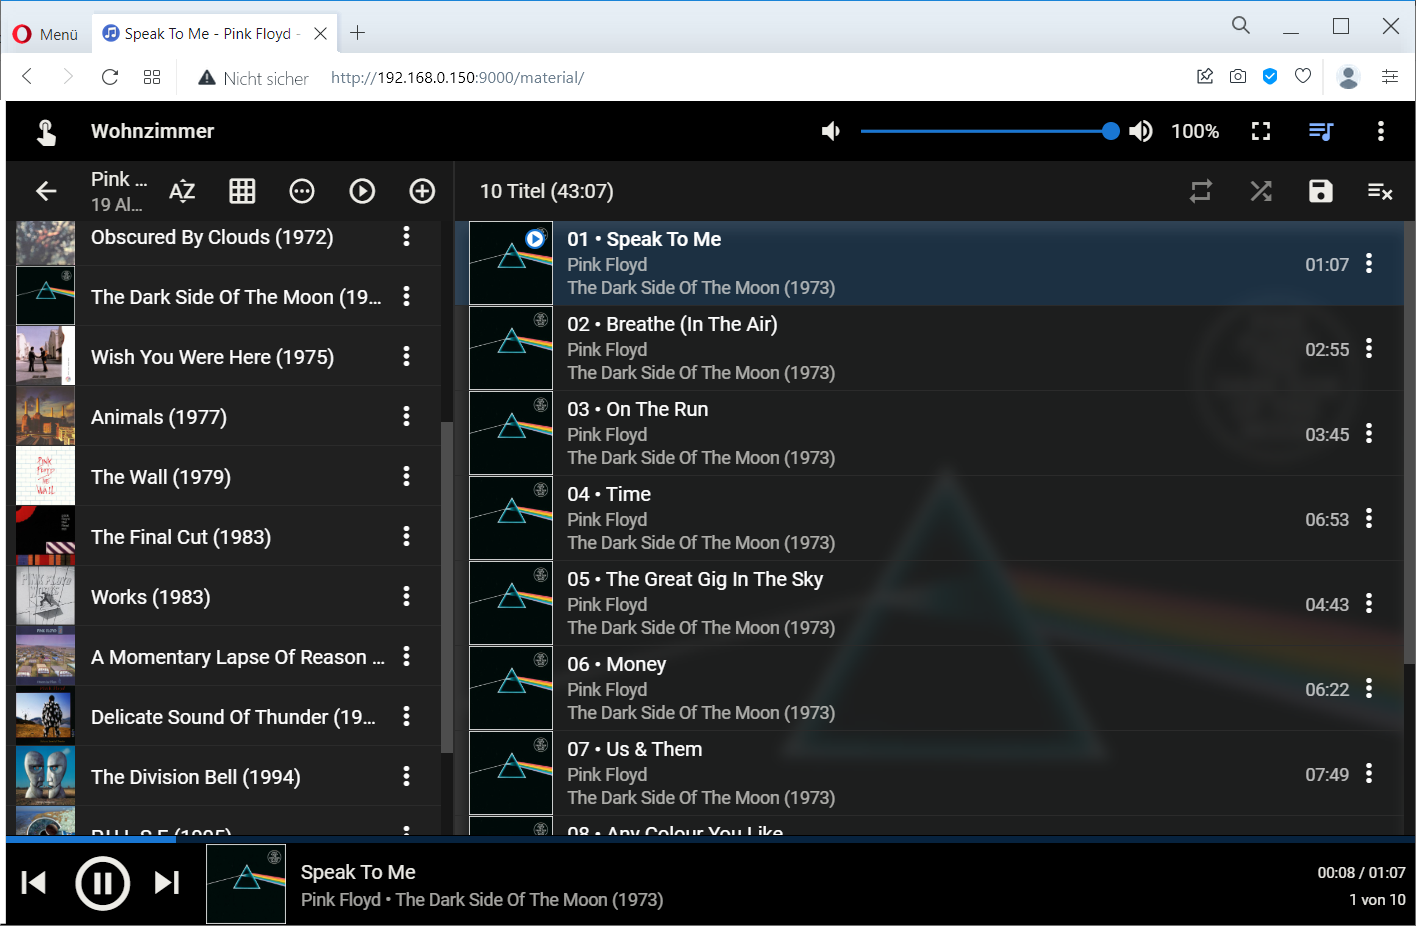Click the volume down speaker icon

pyautogui.click(x=831, y=131)
